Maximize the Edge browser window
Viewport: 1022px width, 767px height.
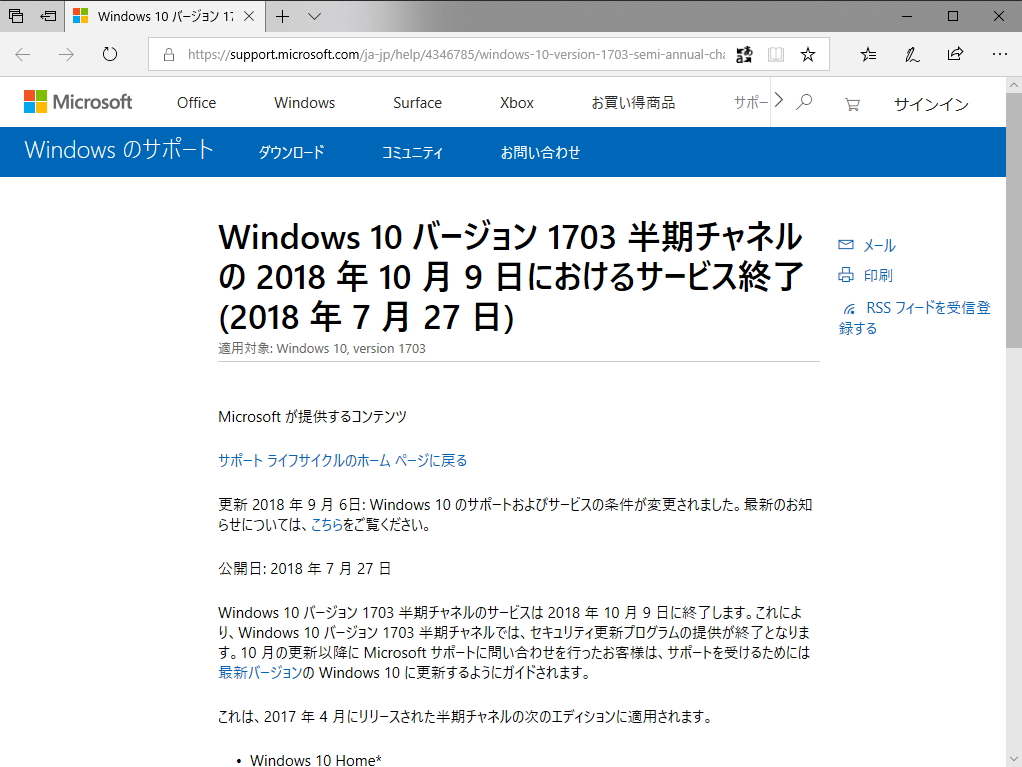click(x=953, y=16)
